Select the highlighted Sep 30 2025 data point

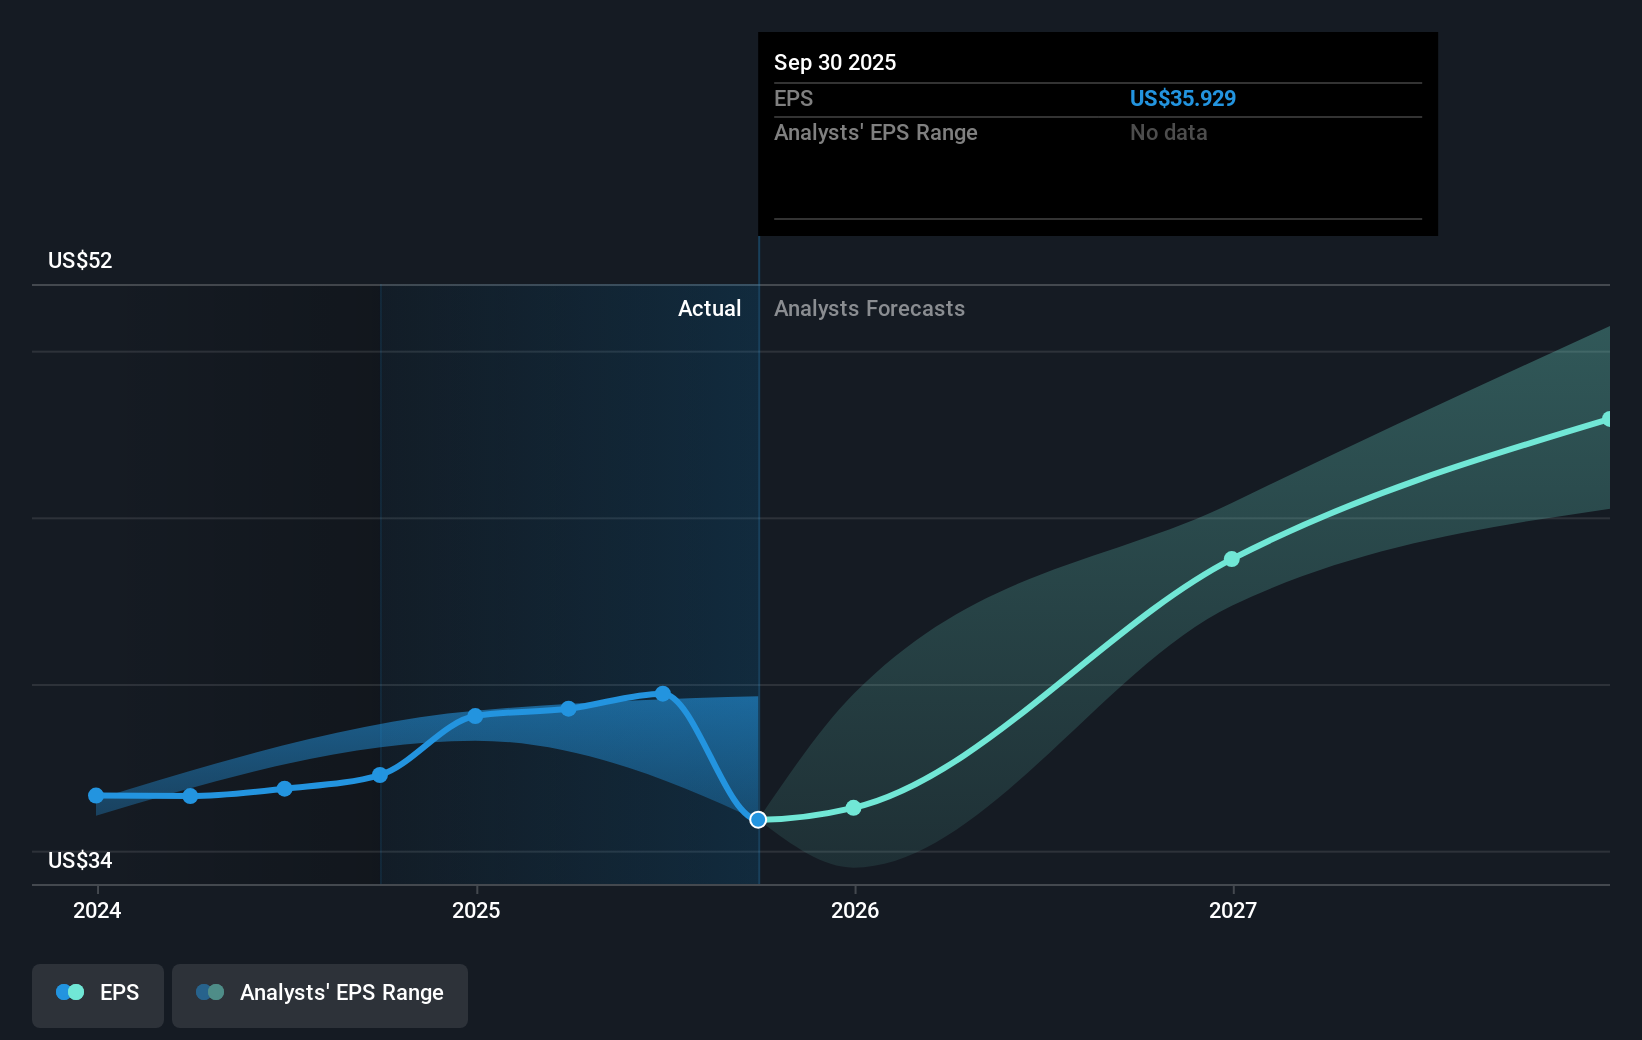point(758,820)
